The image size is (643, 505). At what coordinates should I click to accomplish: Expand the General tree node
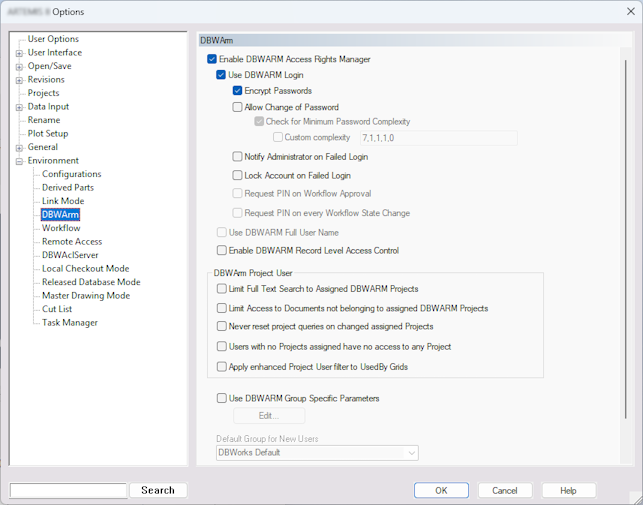[x=19, y=148]
